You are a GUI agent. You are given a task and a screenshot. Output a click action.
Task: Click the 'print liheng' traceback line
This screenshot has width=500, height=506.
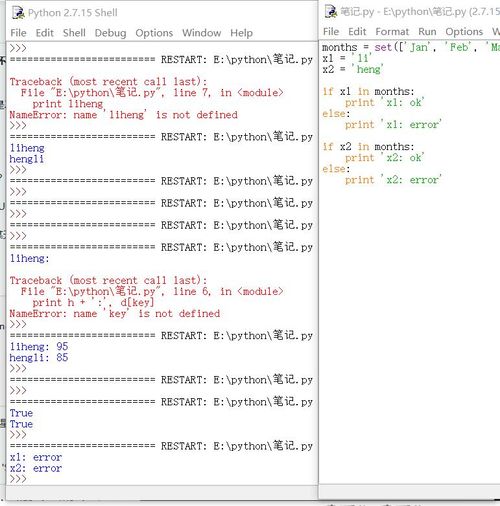[68, 104]
